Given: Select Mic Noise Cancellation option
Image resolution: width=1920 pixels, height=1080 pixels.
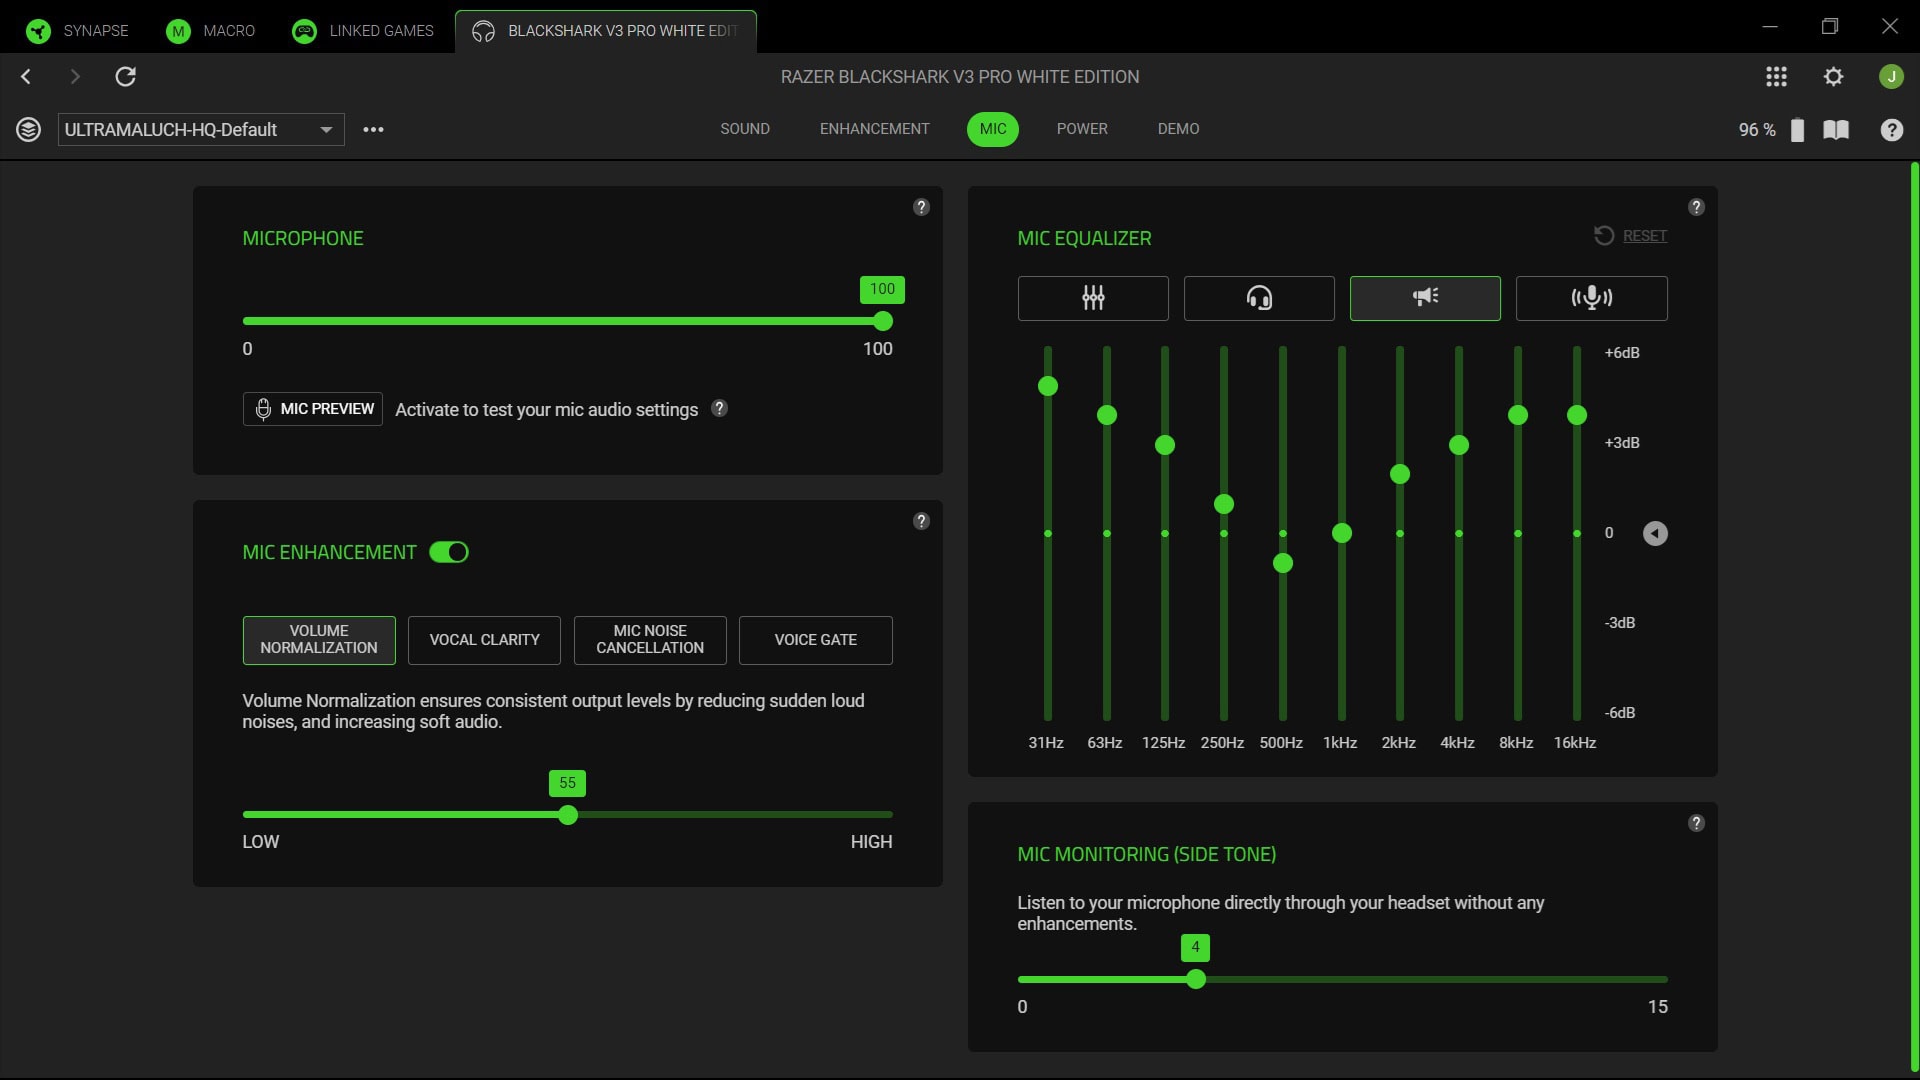Looking at the screenshot, I should [650, 640].
